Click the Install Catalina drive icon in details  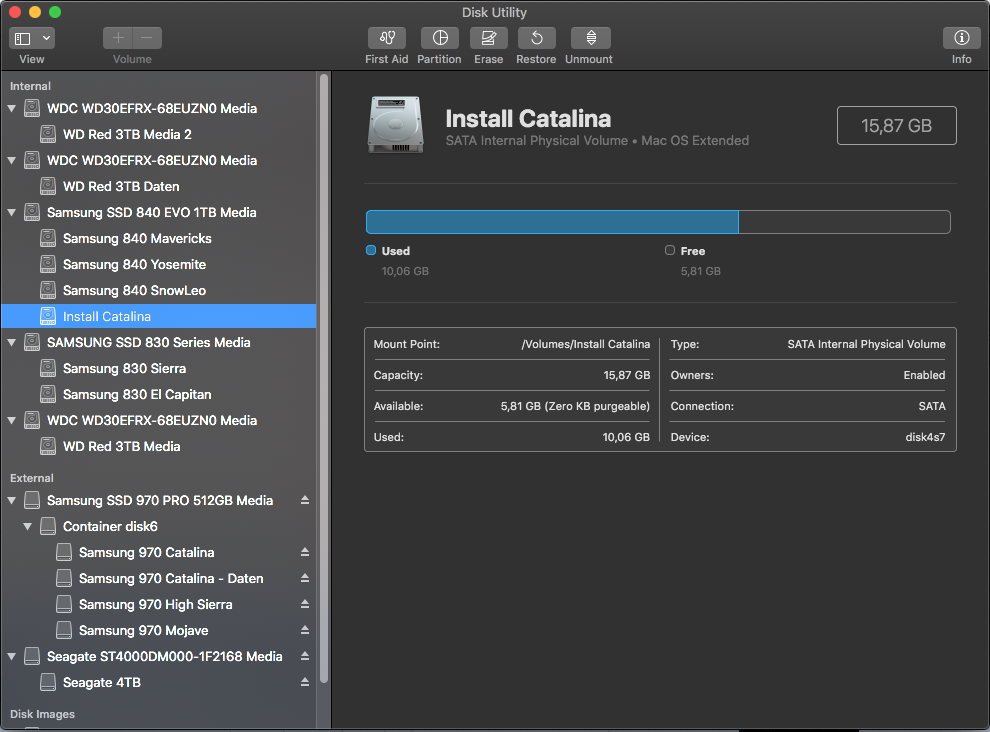(395, 124)
